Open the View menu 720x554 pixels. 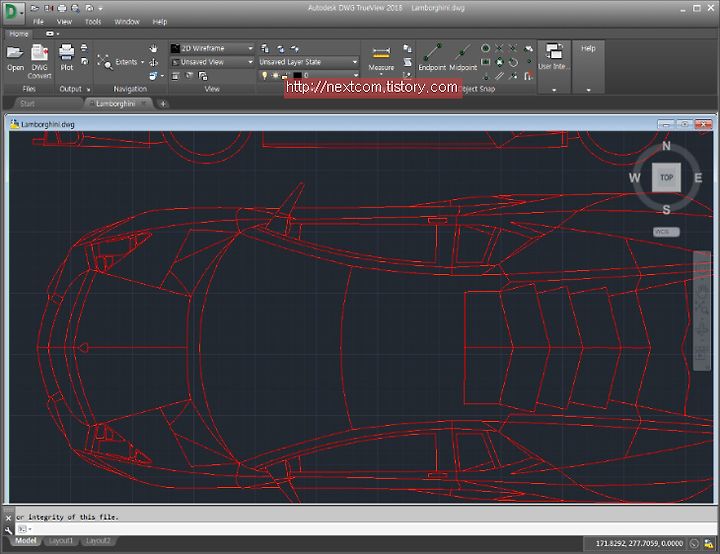tap(64, 22)
